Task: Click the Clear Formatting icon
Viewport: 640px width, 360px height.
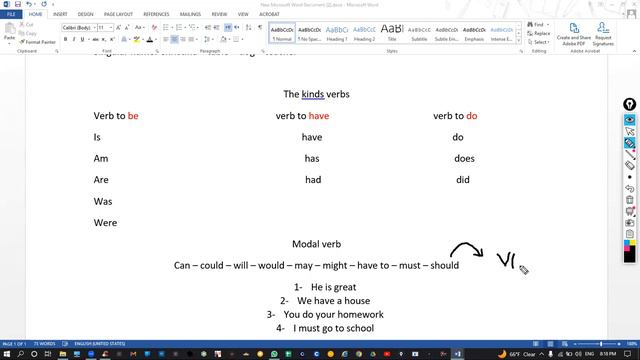Action: coord(154,28)
